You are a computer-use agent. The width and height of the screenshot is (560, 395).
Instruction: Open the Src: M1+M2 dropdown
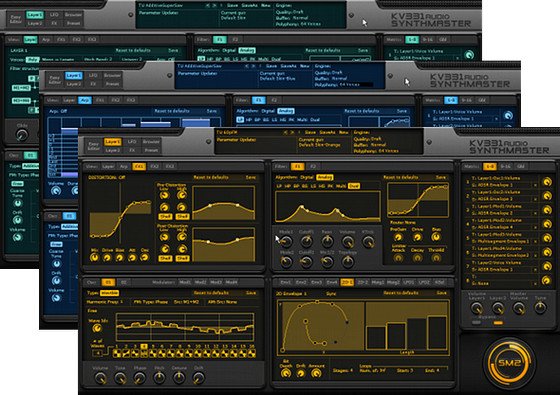(x=186, y=302)
